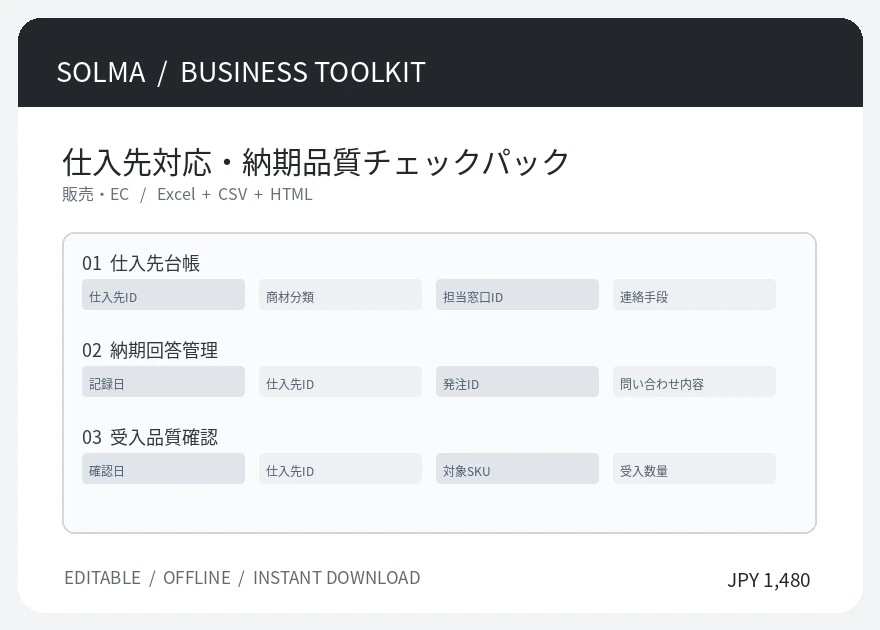Click the 仕入先ID field under 納期回答管理
The width and height of the screenshot is (880, 630).
[x=340, y=381]
